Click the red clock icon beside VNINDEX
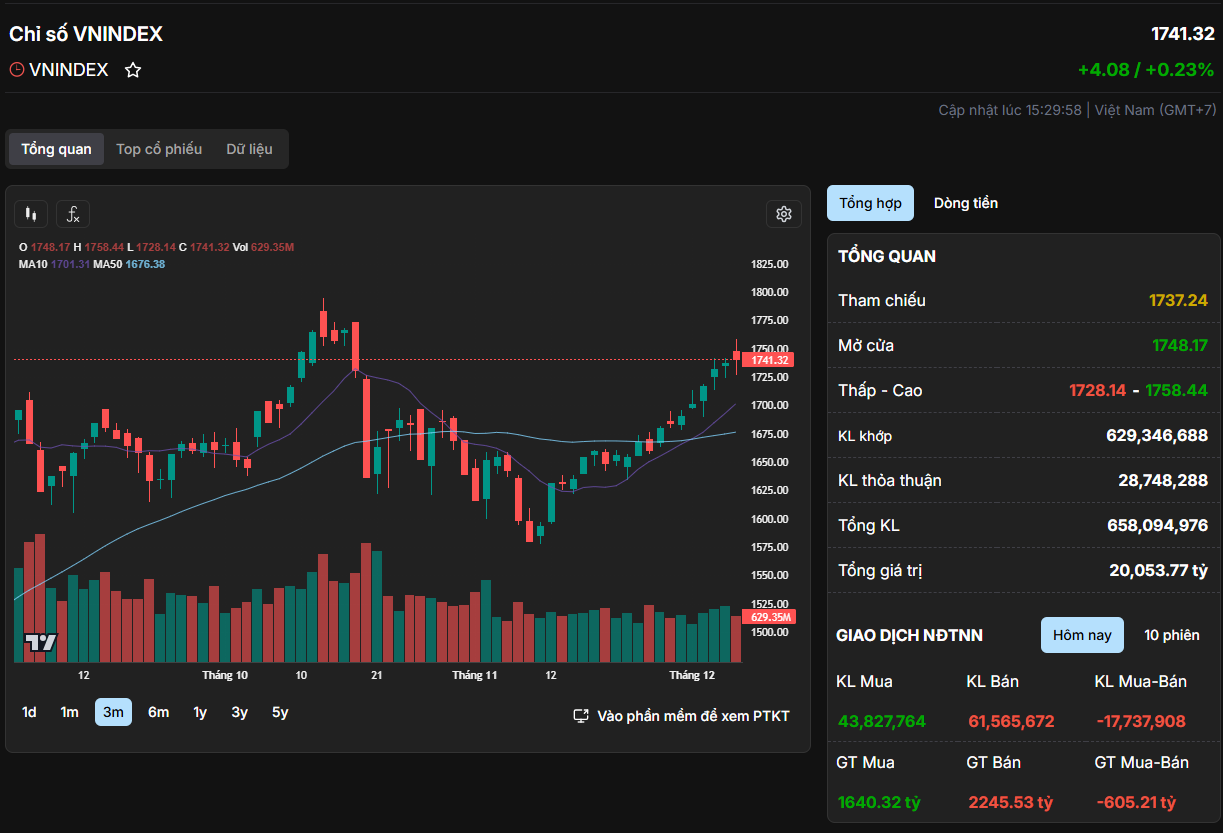 point(17,70)
